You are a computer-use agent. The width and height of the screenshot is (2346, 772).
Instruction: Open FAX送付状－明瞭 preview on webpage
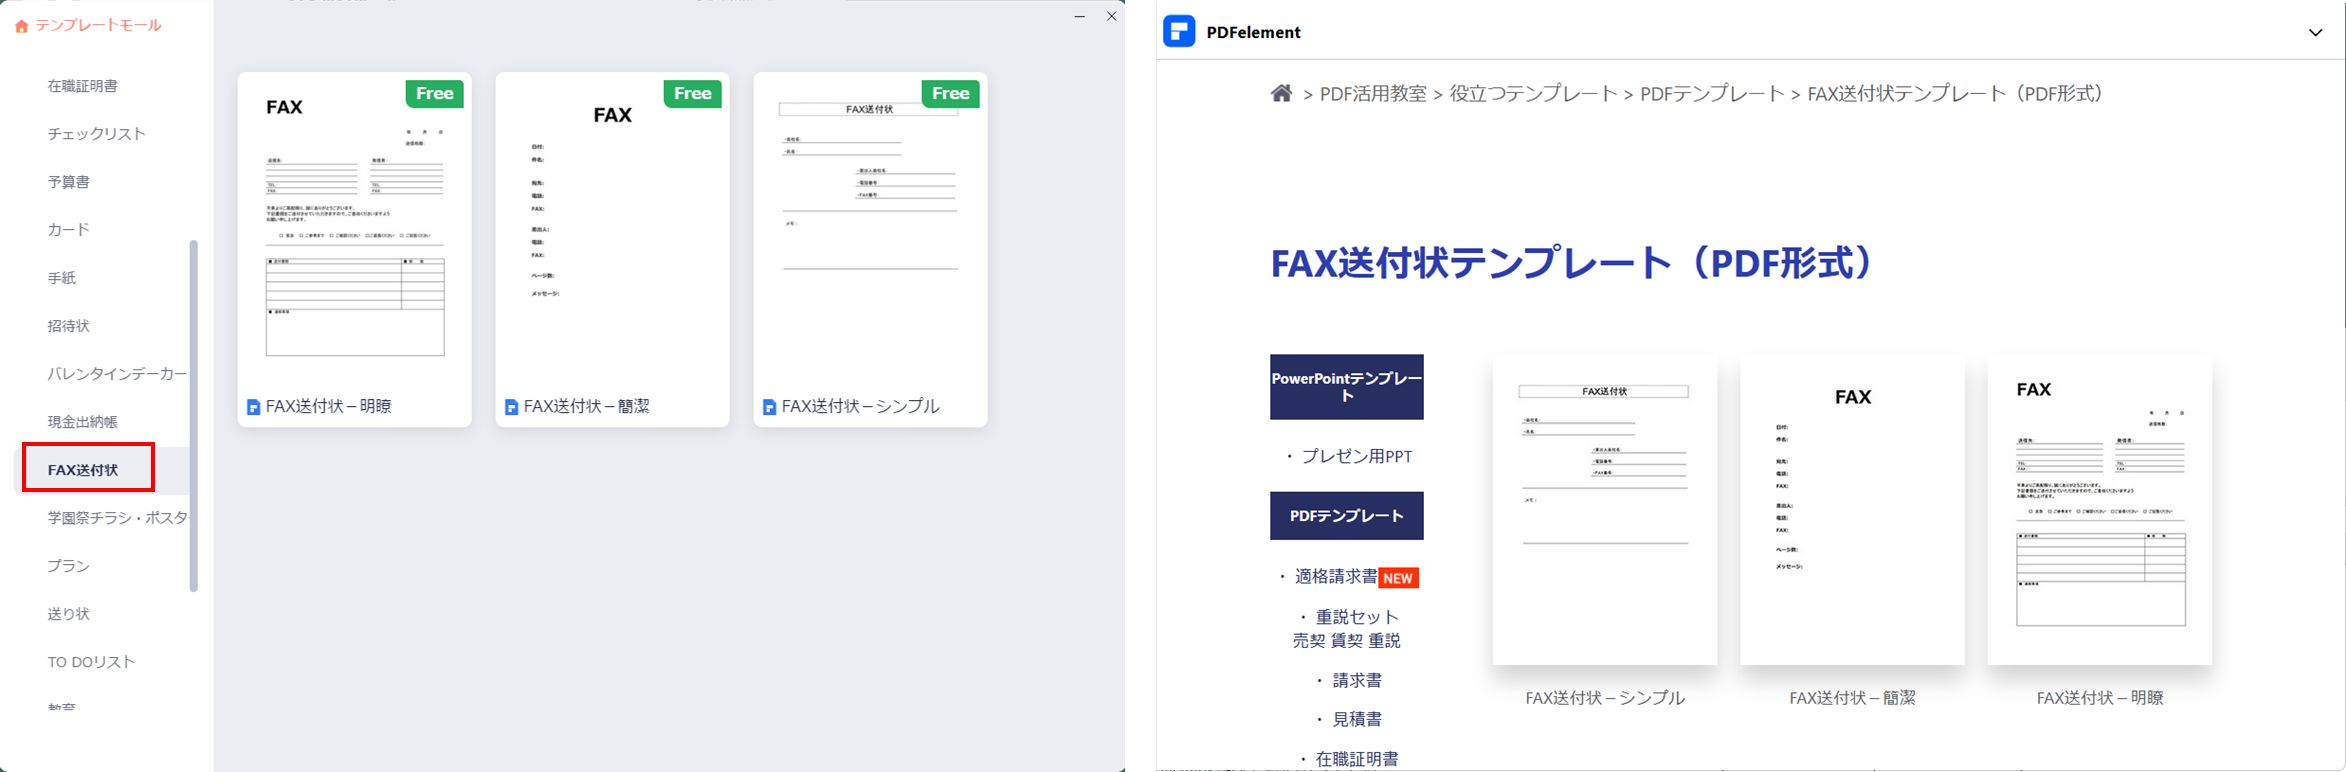[2100, 510]
